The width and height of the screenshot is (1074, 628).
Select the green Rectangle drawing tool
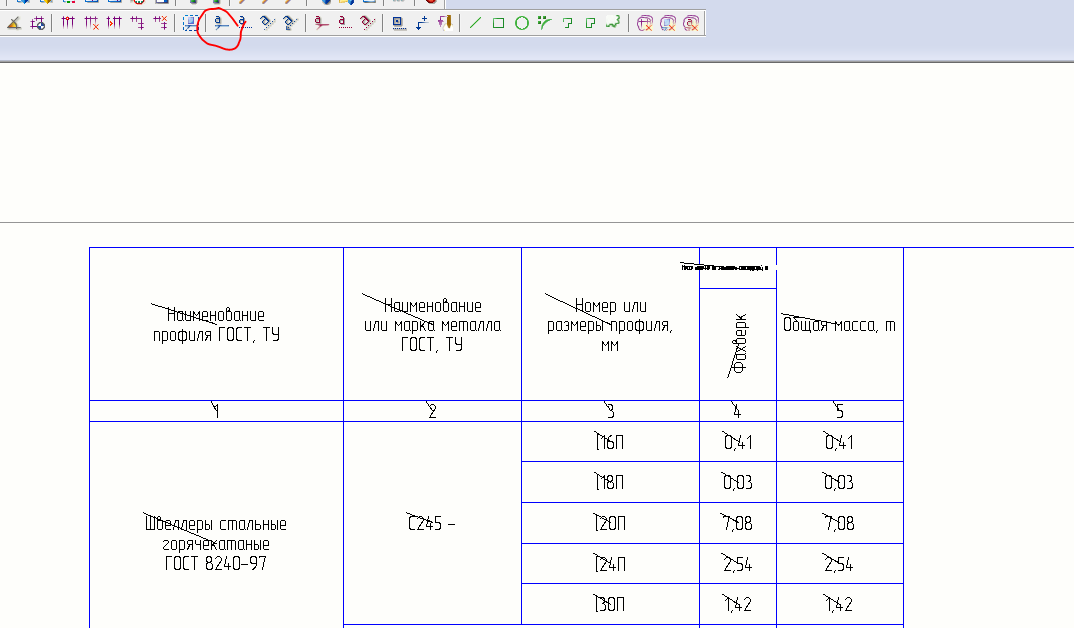pos(498,22)
